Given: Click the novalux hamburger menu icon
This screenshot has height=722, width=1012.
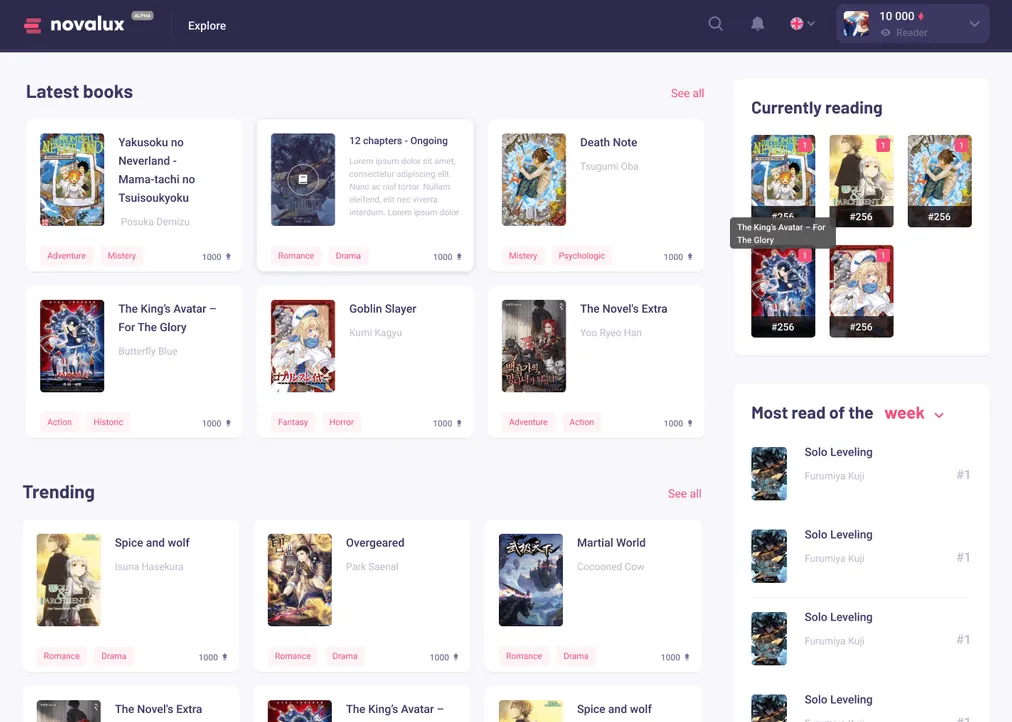Looking at the screenshot, I should (x=31, y=23).
